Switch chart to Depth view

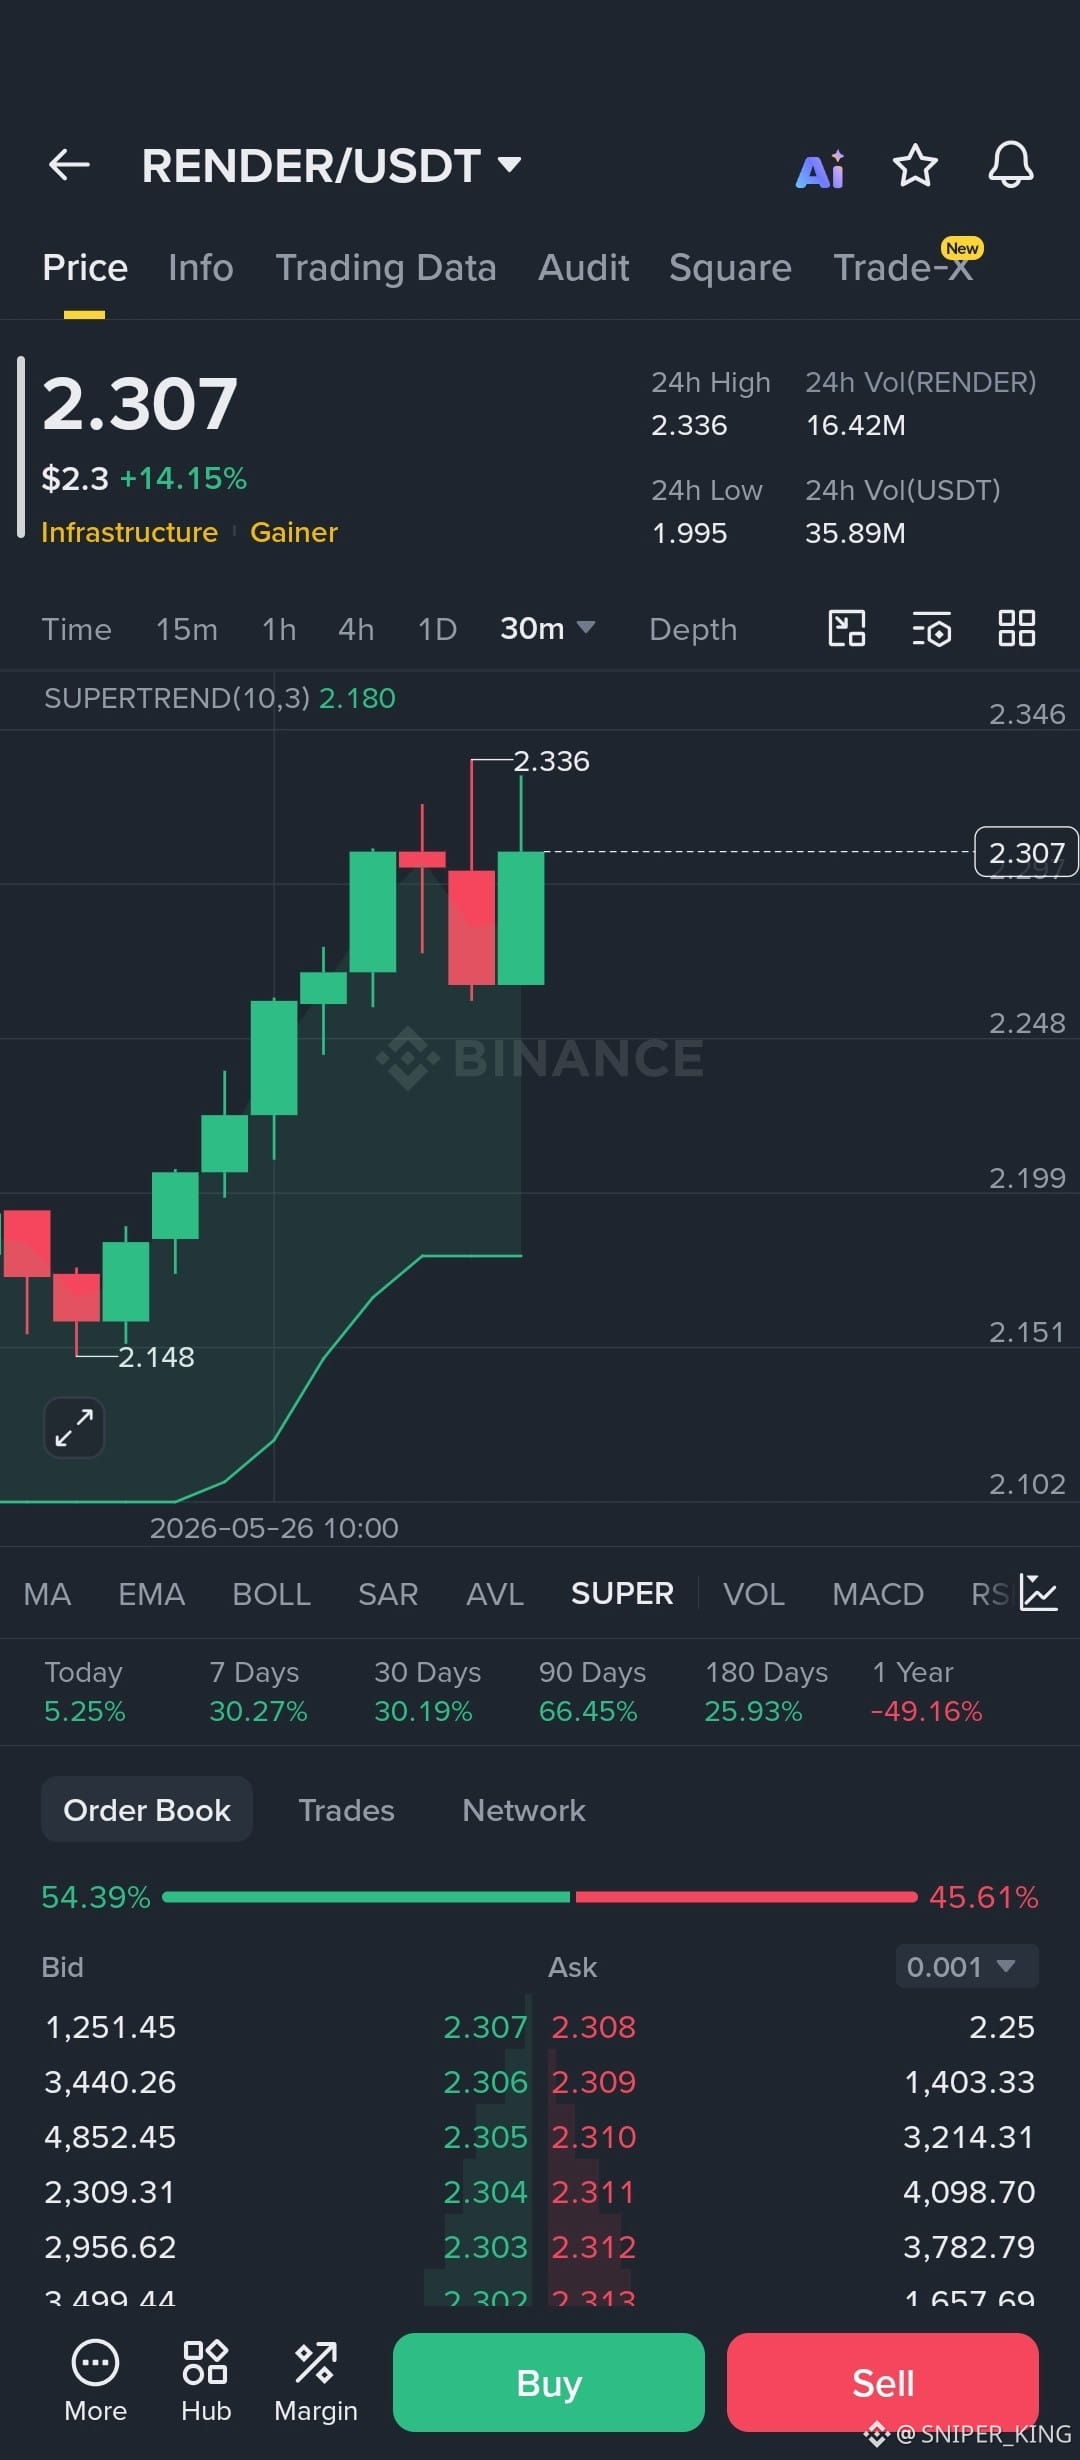(693, 629)
